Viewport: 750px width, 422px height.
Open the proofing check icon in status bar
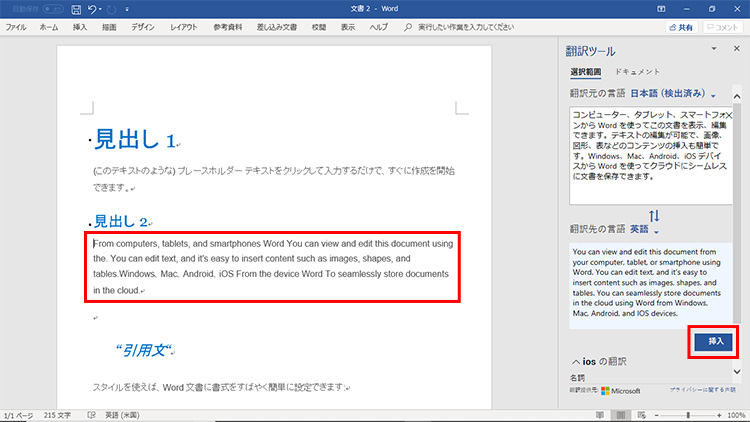(x=91, y=414)
